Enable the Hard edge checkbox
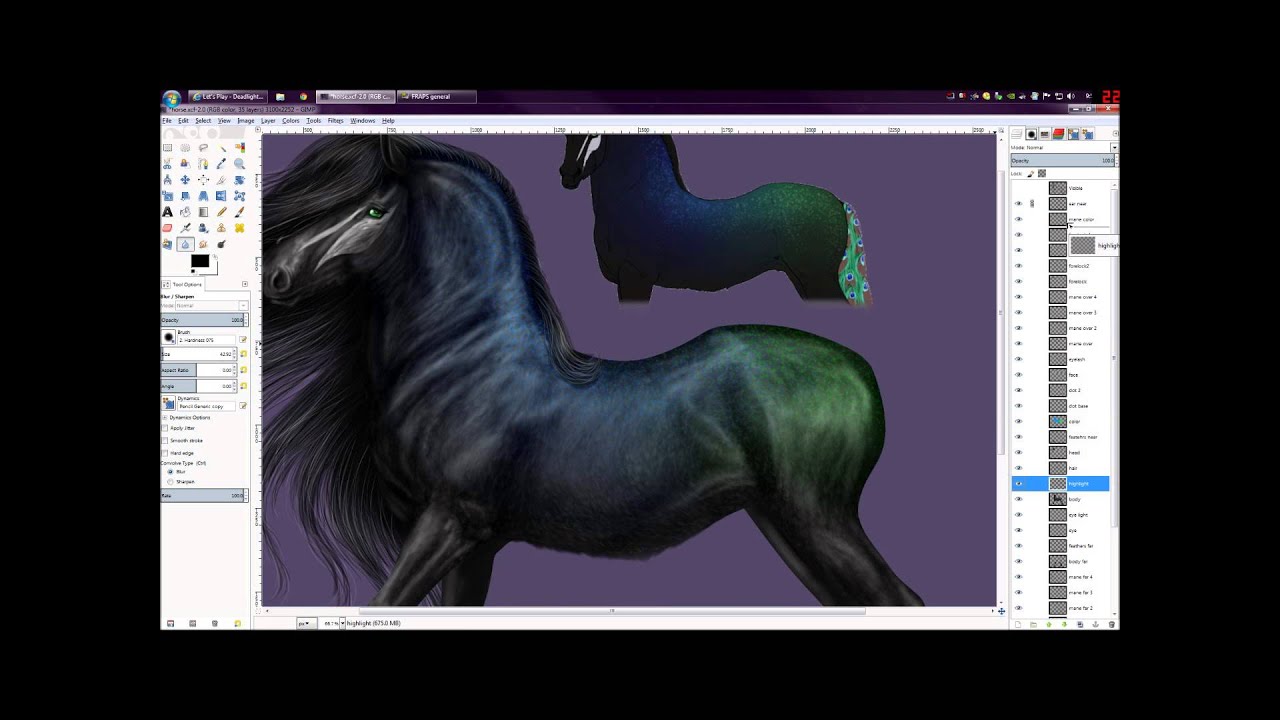 (x=165, y=453)
